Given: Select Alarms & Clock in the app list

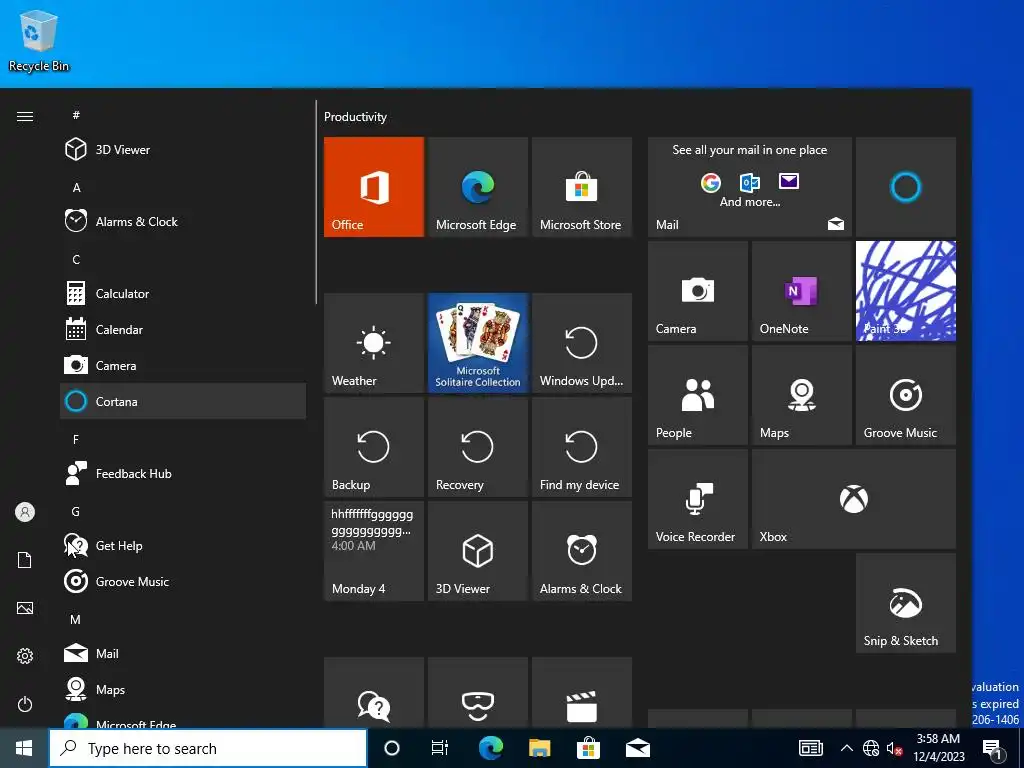Looking at the screenshot, I should tap(183, 221).
